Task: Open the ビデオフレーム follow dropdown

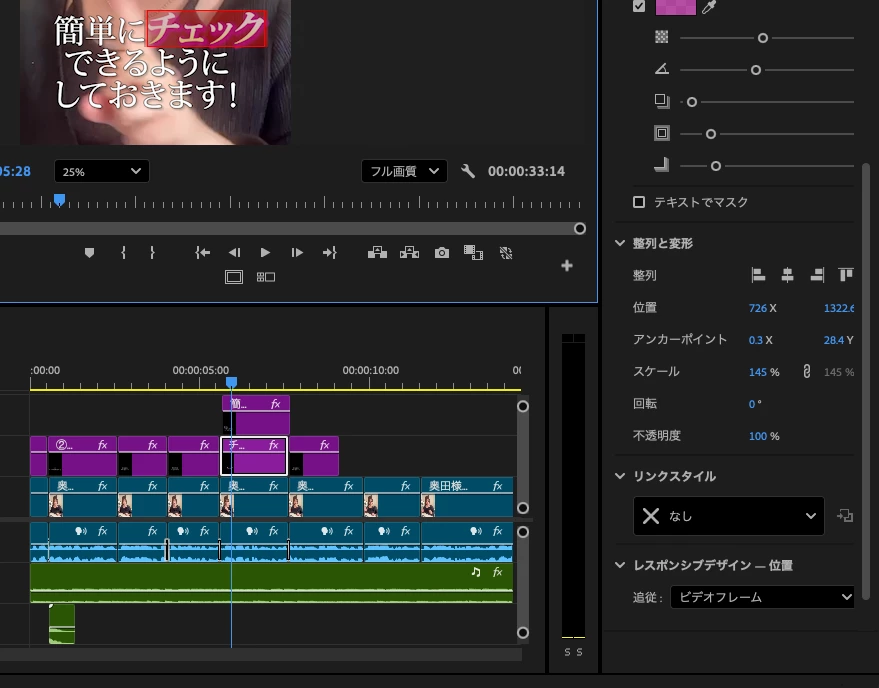Action: point(762,597)
